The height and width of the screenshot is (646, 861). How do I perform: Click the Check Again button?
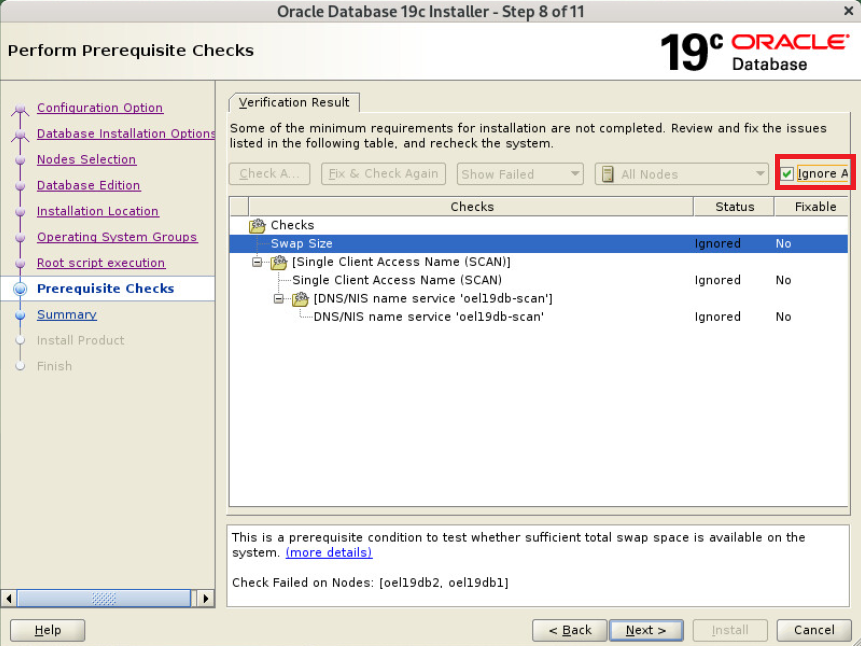coord(270,174)
